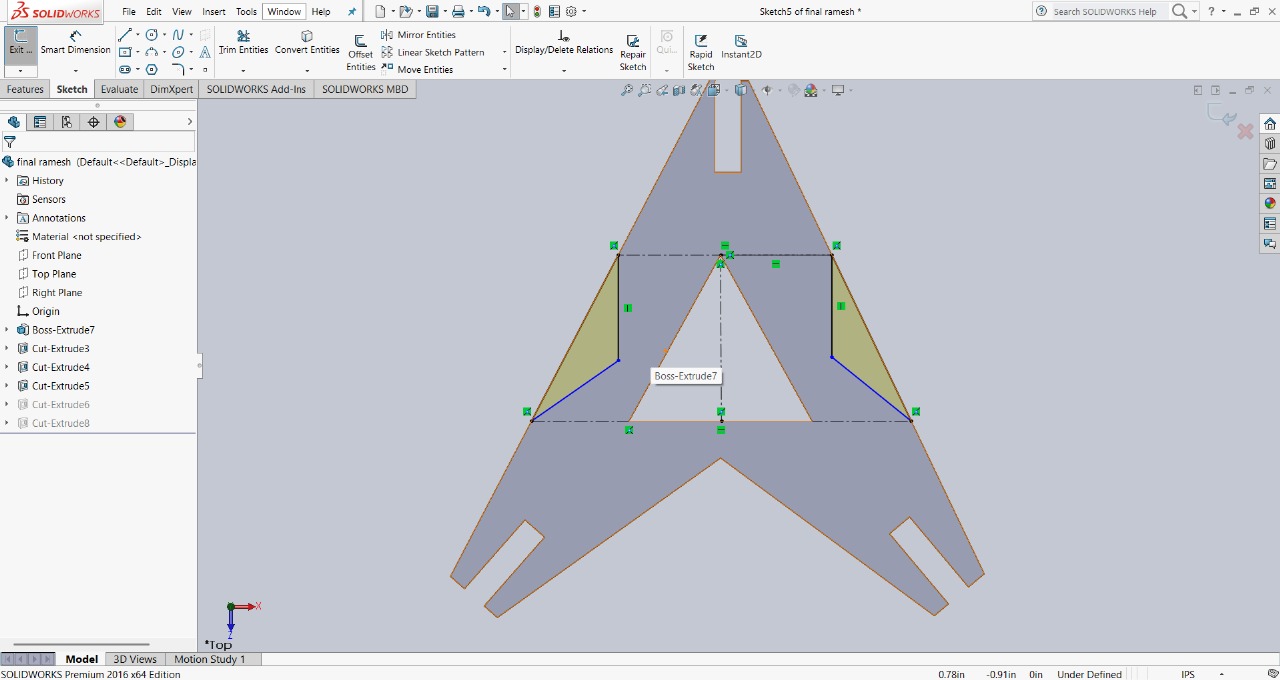Screen dimensions: 1280x680
Task: Switch to the Evaluate tab
Action: pos(119,89)
